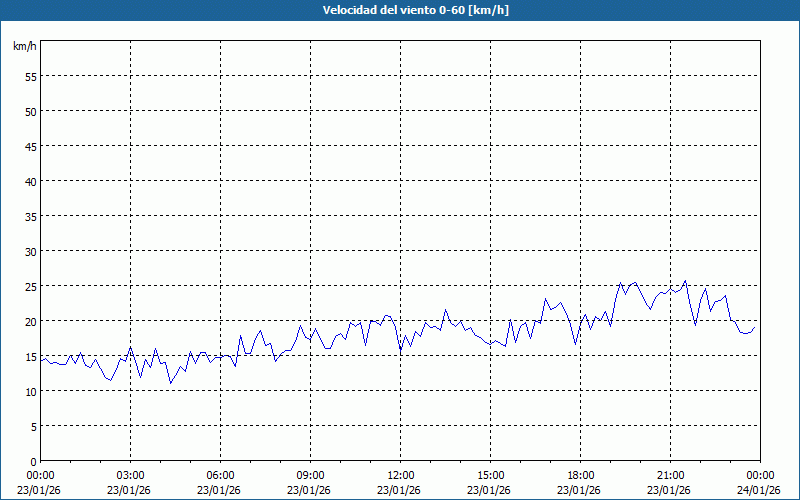Select the 45 y-axis tick label
Viewport: 800px width, 500px height.
tap(30, 146)
